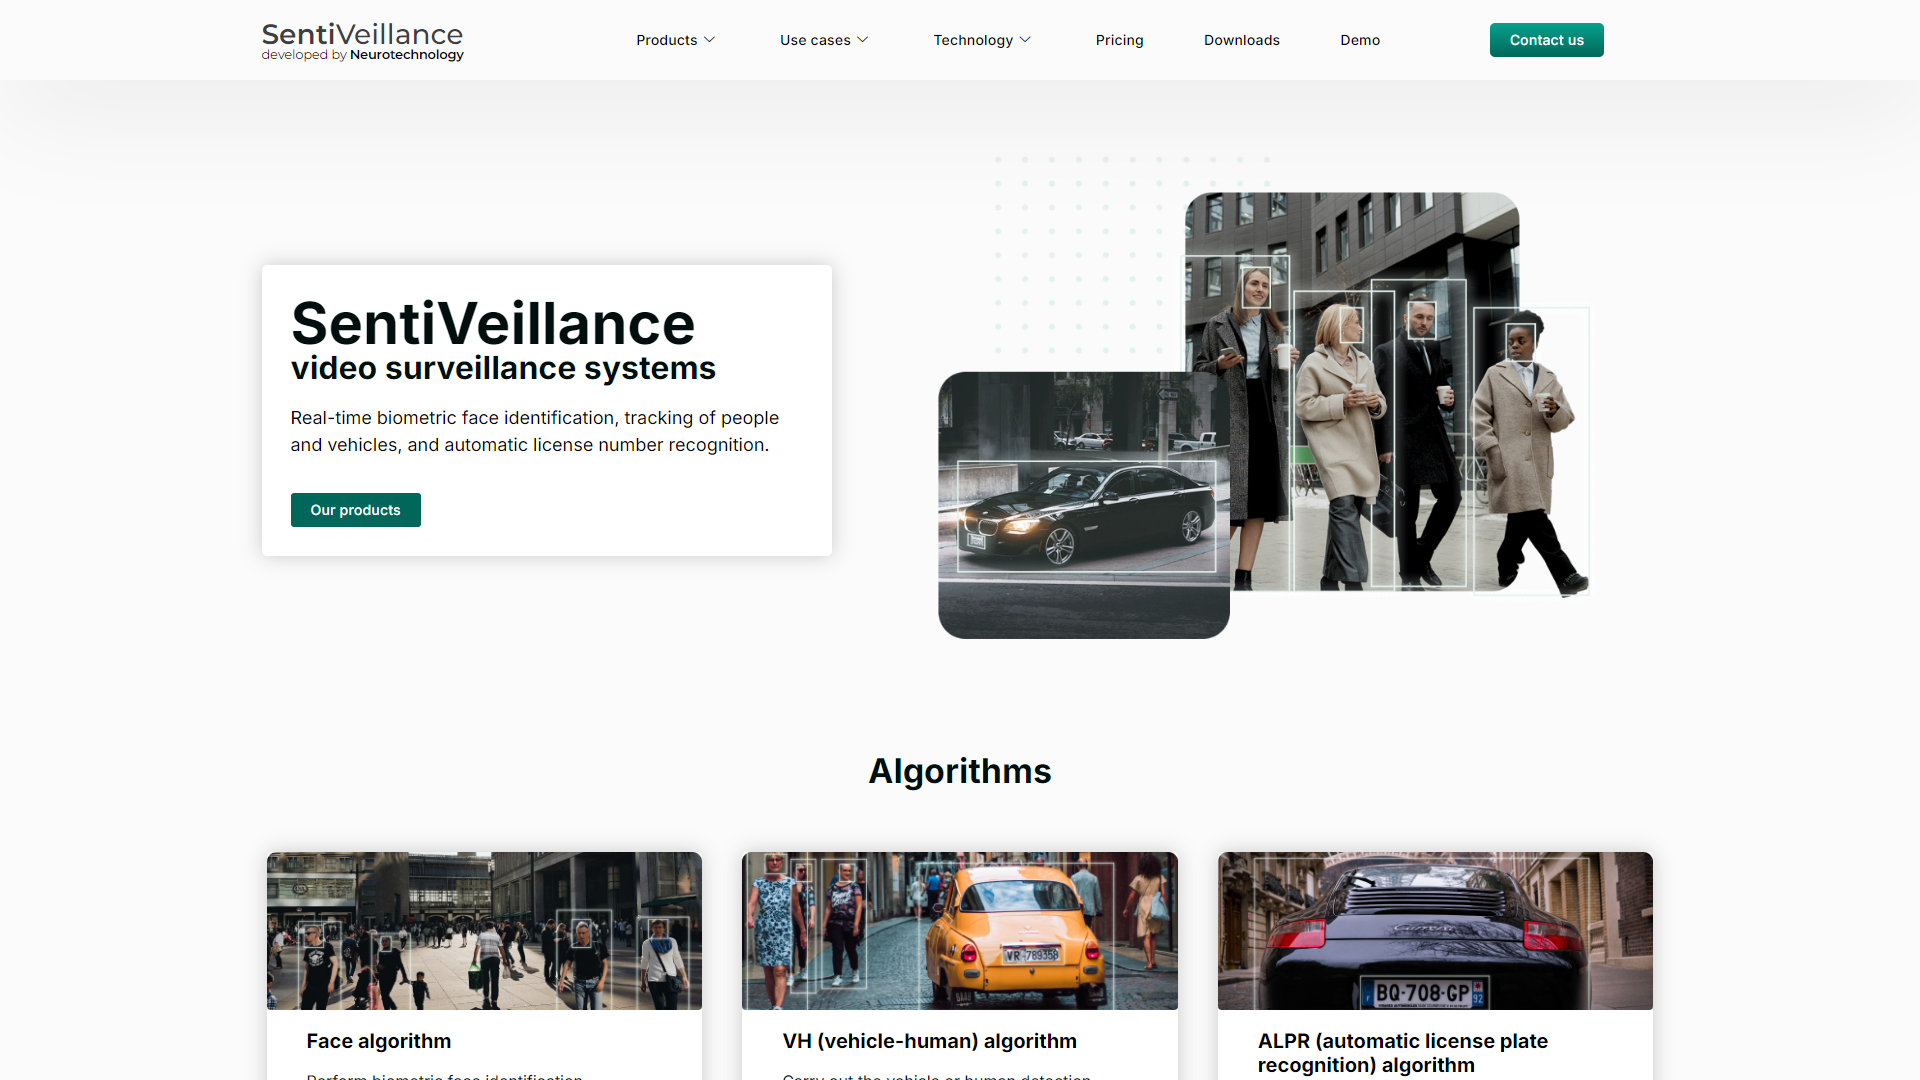This screenshot has width=1920, height=1080.
Task: Click the Our products button
Action: click(x=355, y=509)
